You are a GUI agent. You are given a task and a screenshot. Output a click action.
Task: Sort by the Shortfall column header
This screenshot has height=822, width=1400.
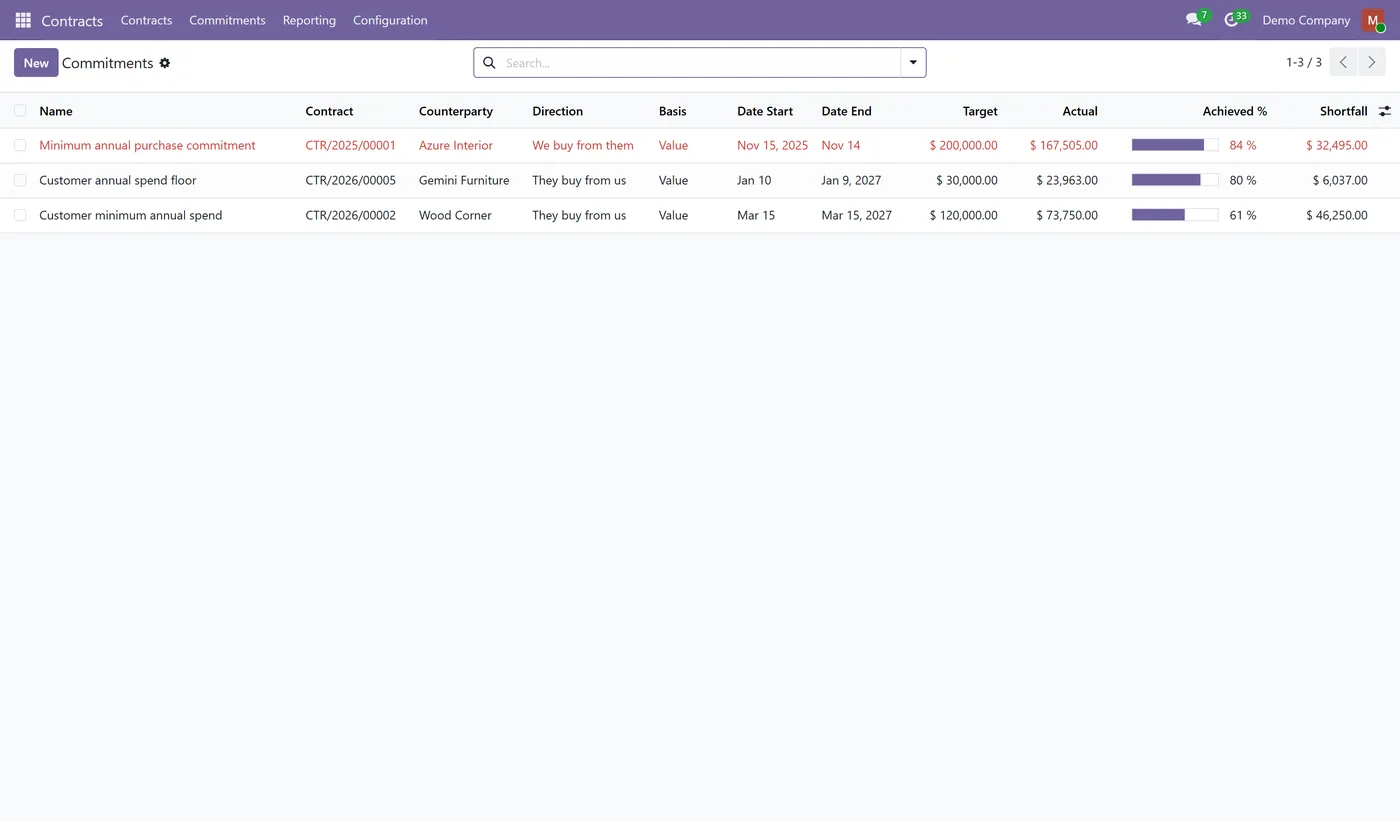pyautogui.click(x=1343, y=111)
